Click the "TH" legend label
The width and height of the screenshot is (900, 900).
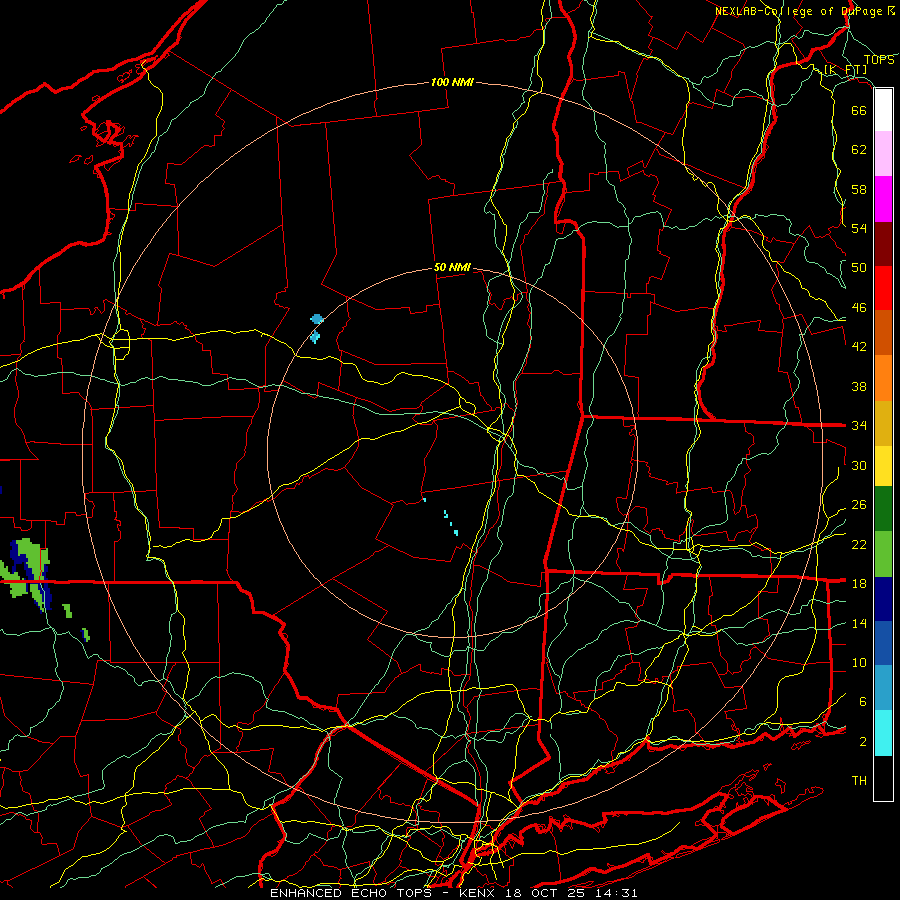[859, 781]
